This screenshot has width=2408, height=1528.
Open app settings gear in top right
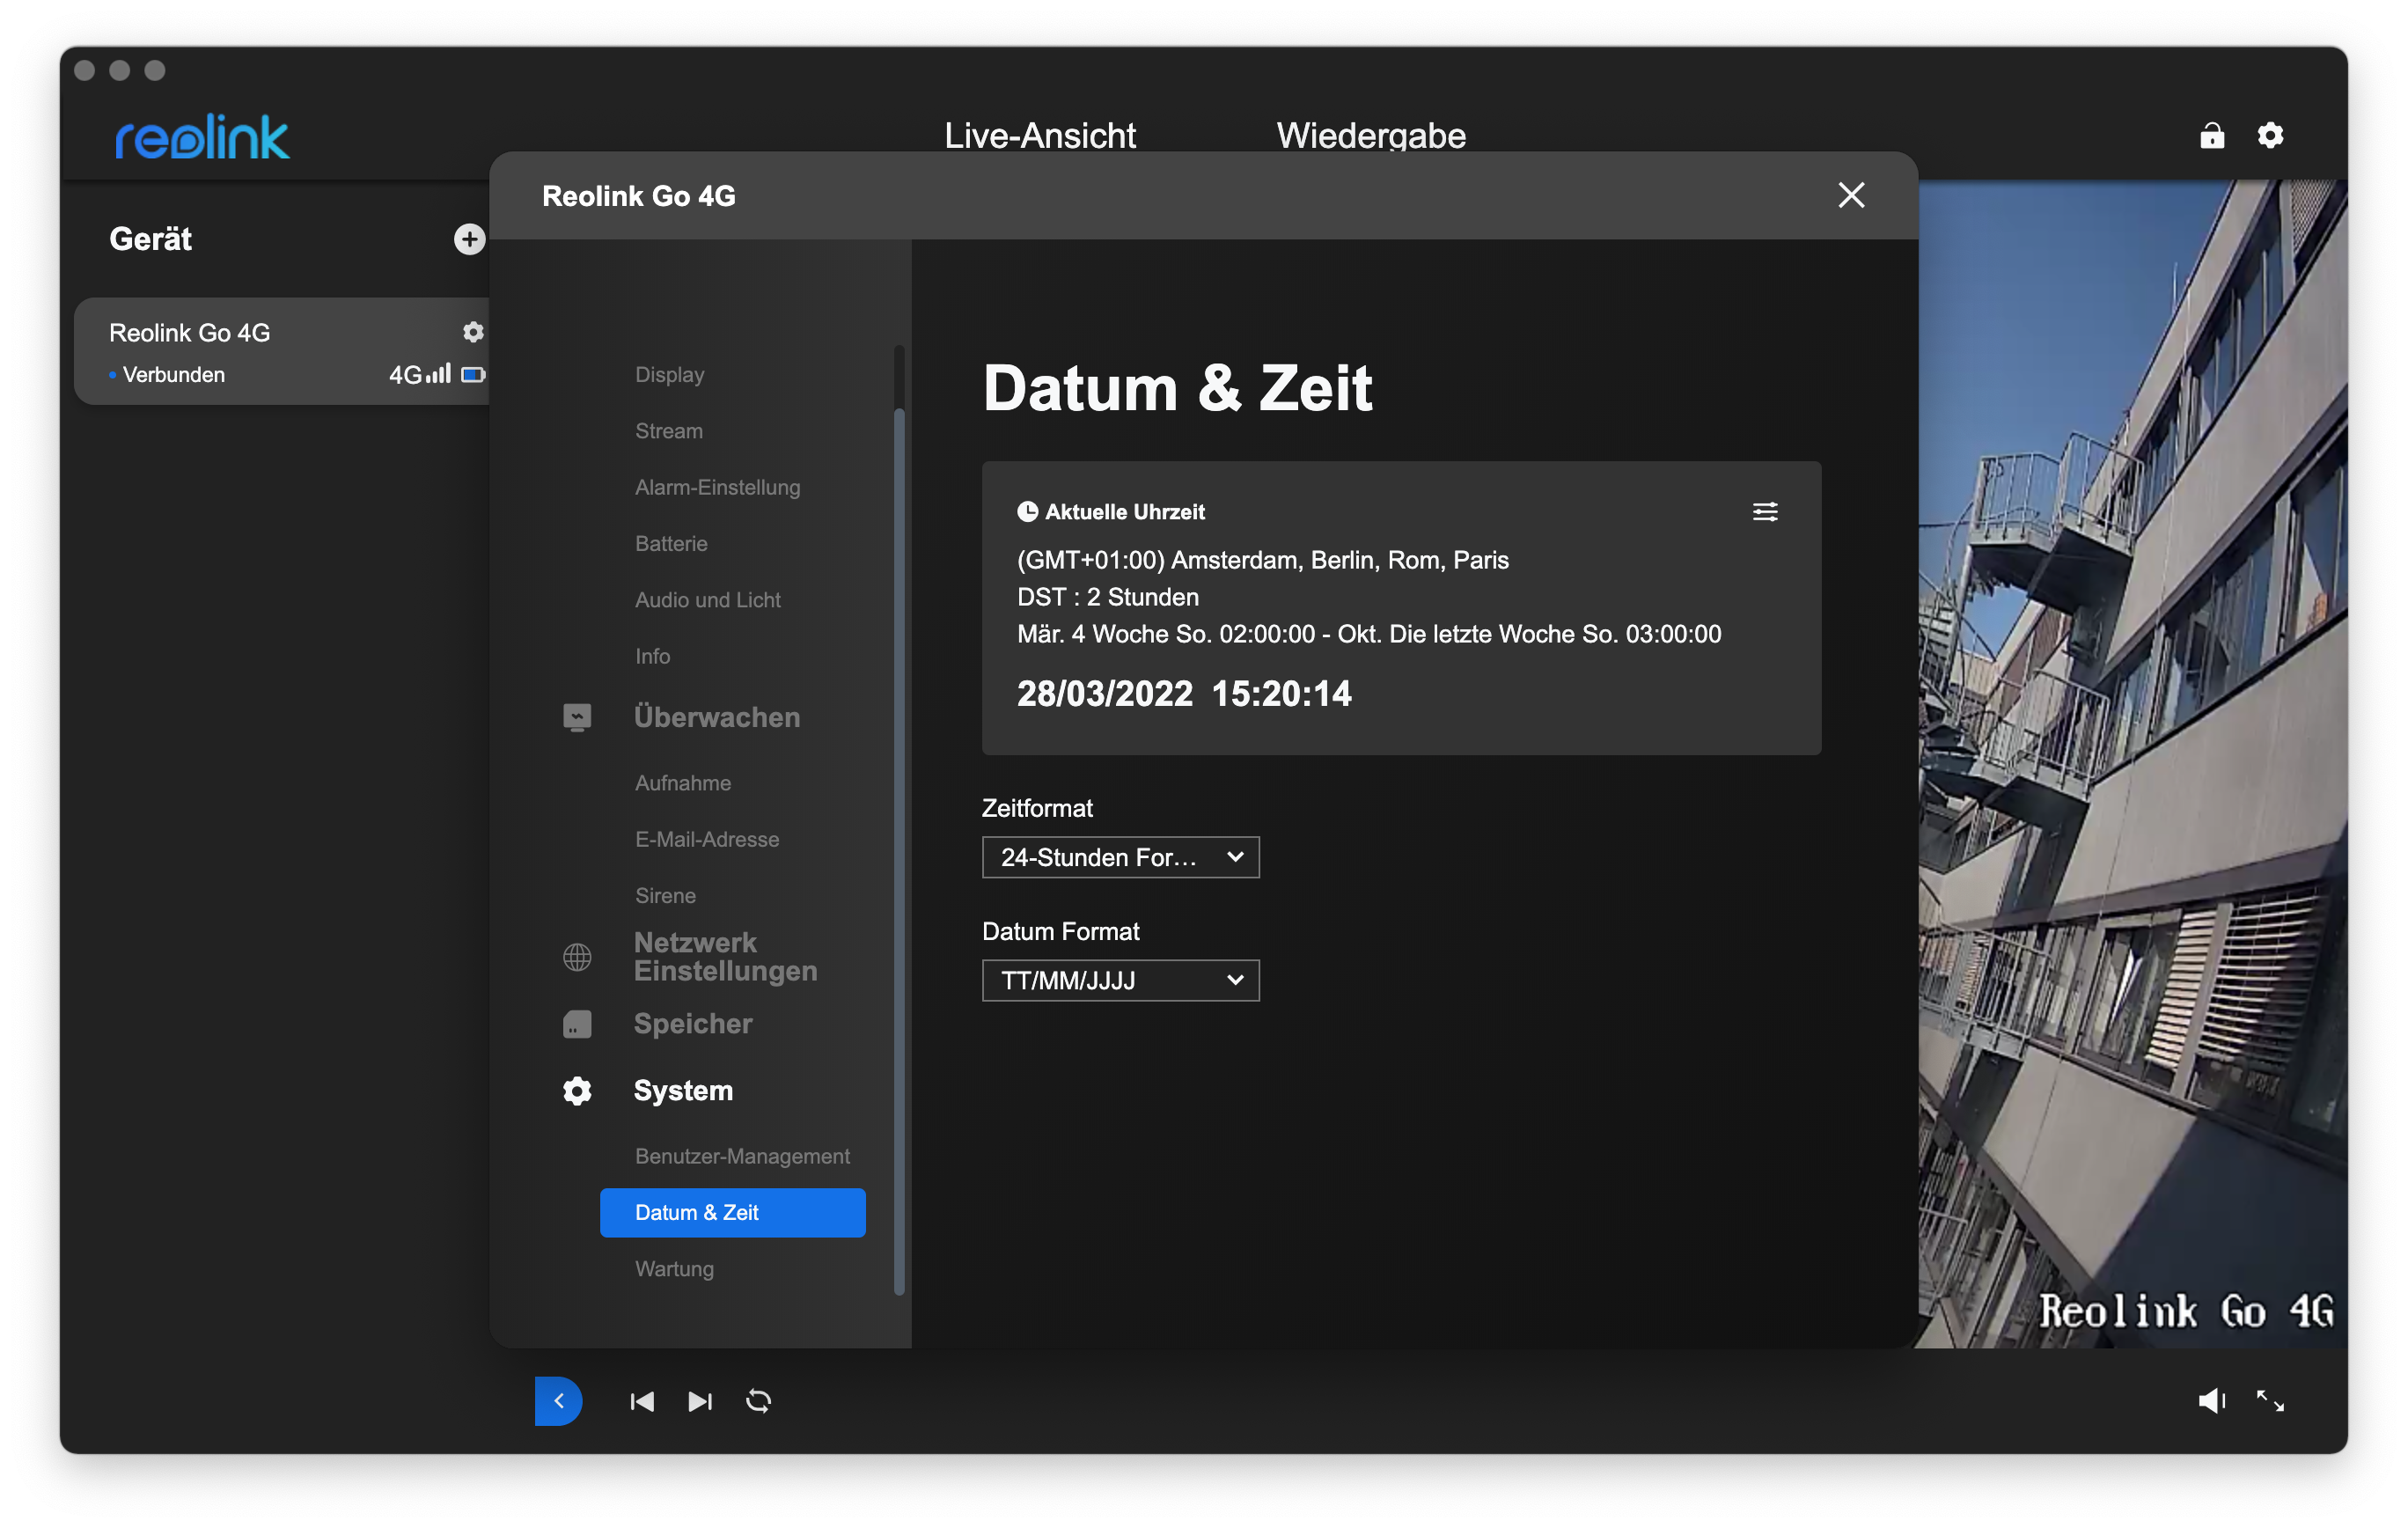coord(2270,135)
